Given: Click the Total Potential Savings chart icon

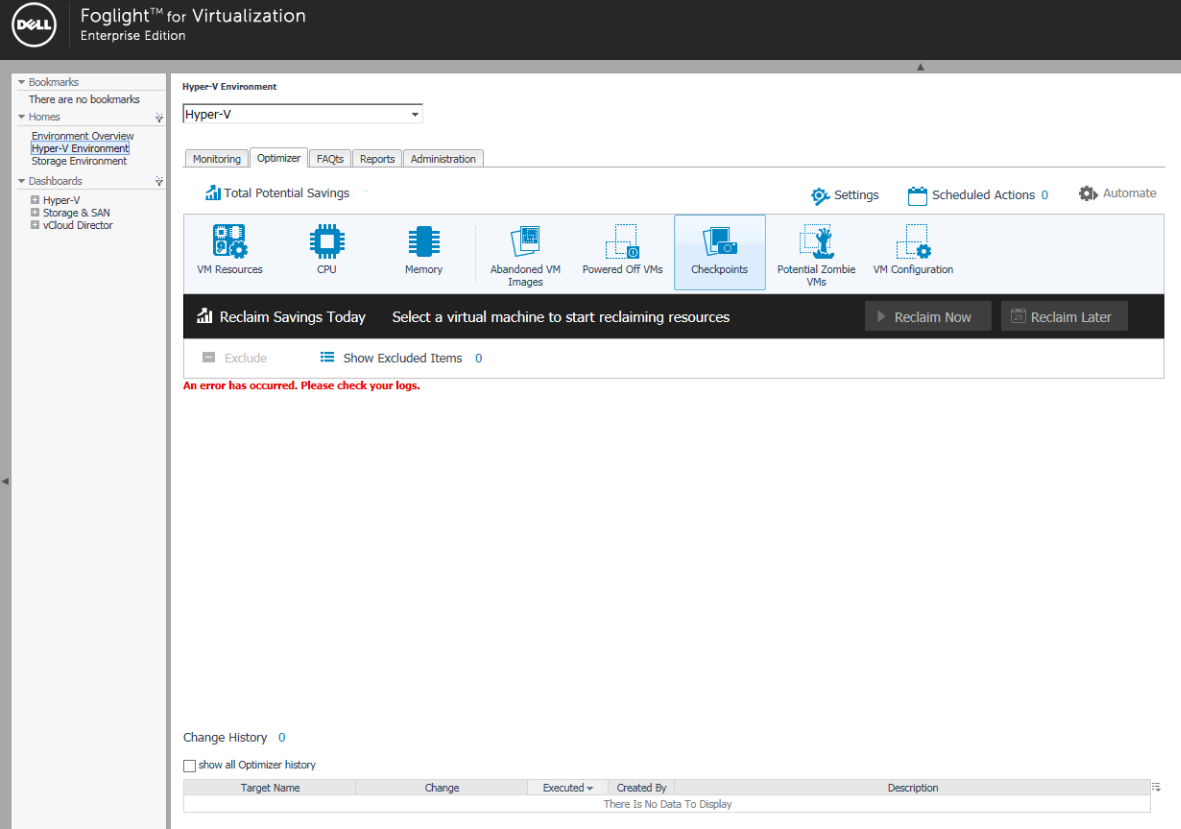Looking at the screenshot, I should (212, 193).
